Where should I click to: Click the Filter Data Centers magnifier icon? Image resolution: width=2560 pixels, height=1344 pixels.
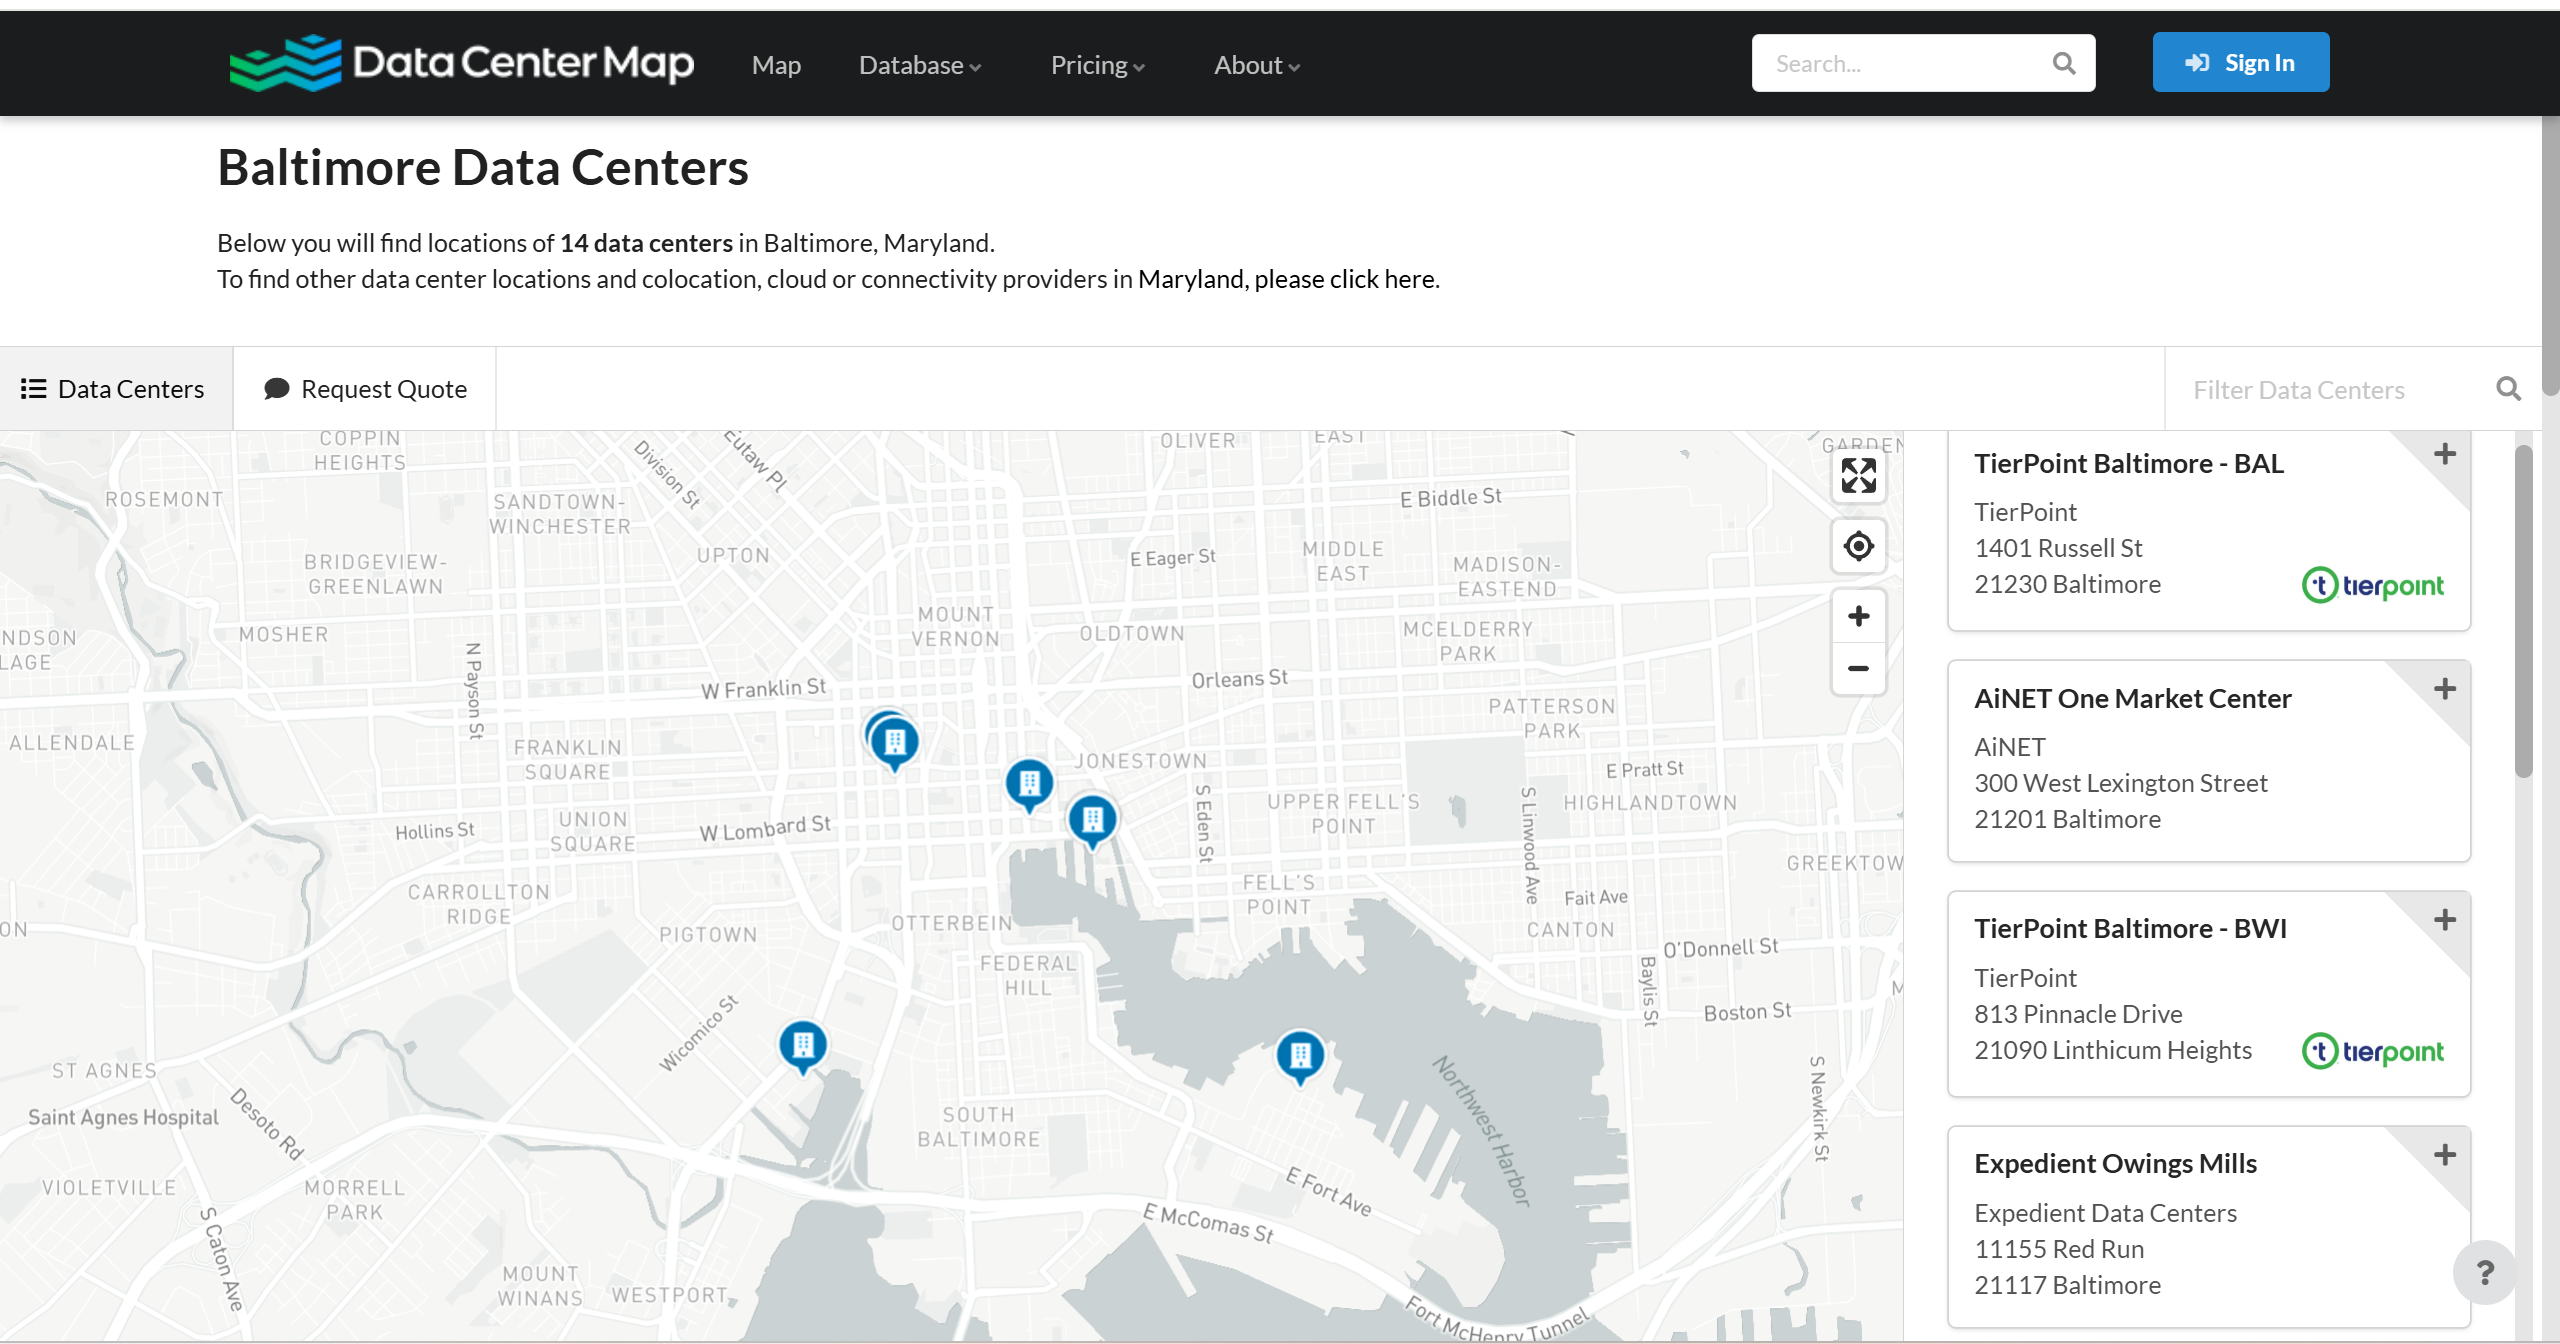pos(2508,389)
